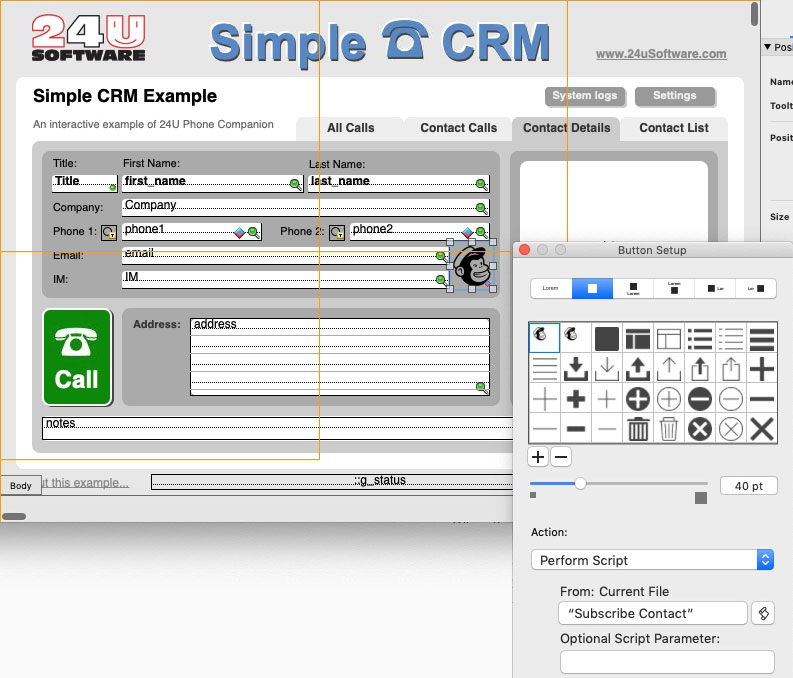
Task: Click the Settings button
Action: click(x=675, y=96)
